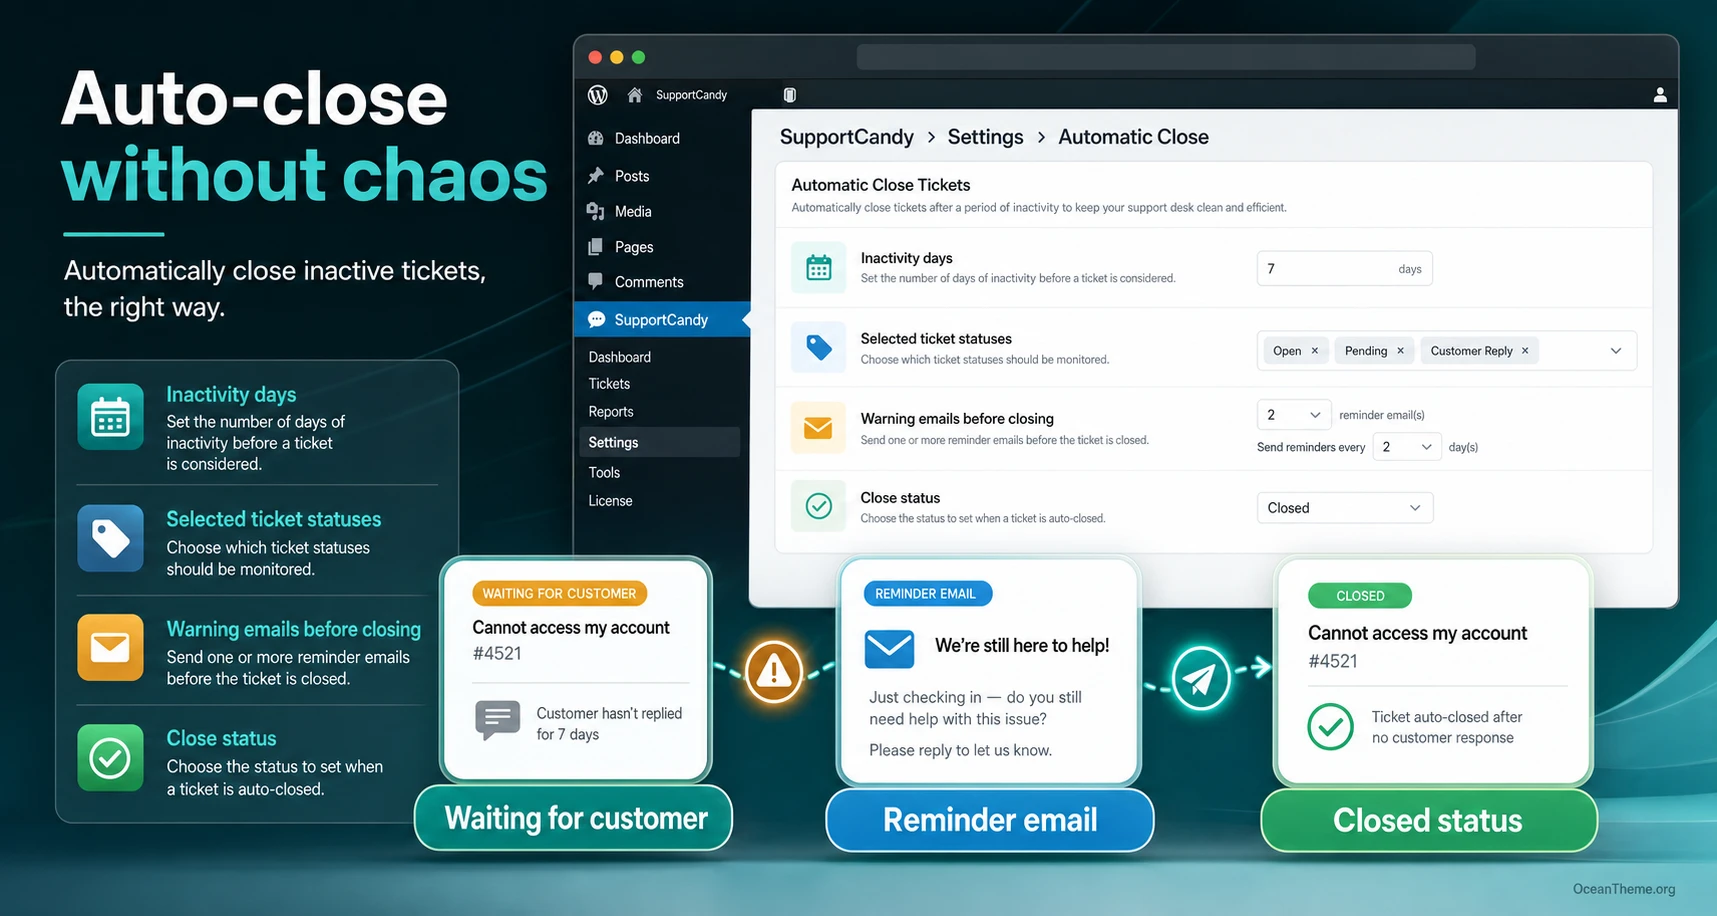1717x916 pixels.
Task: Click the large blue "Reminder email" button
Action: [990, 820]
